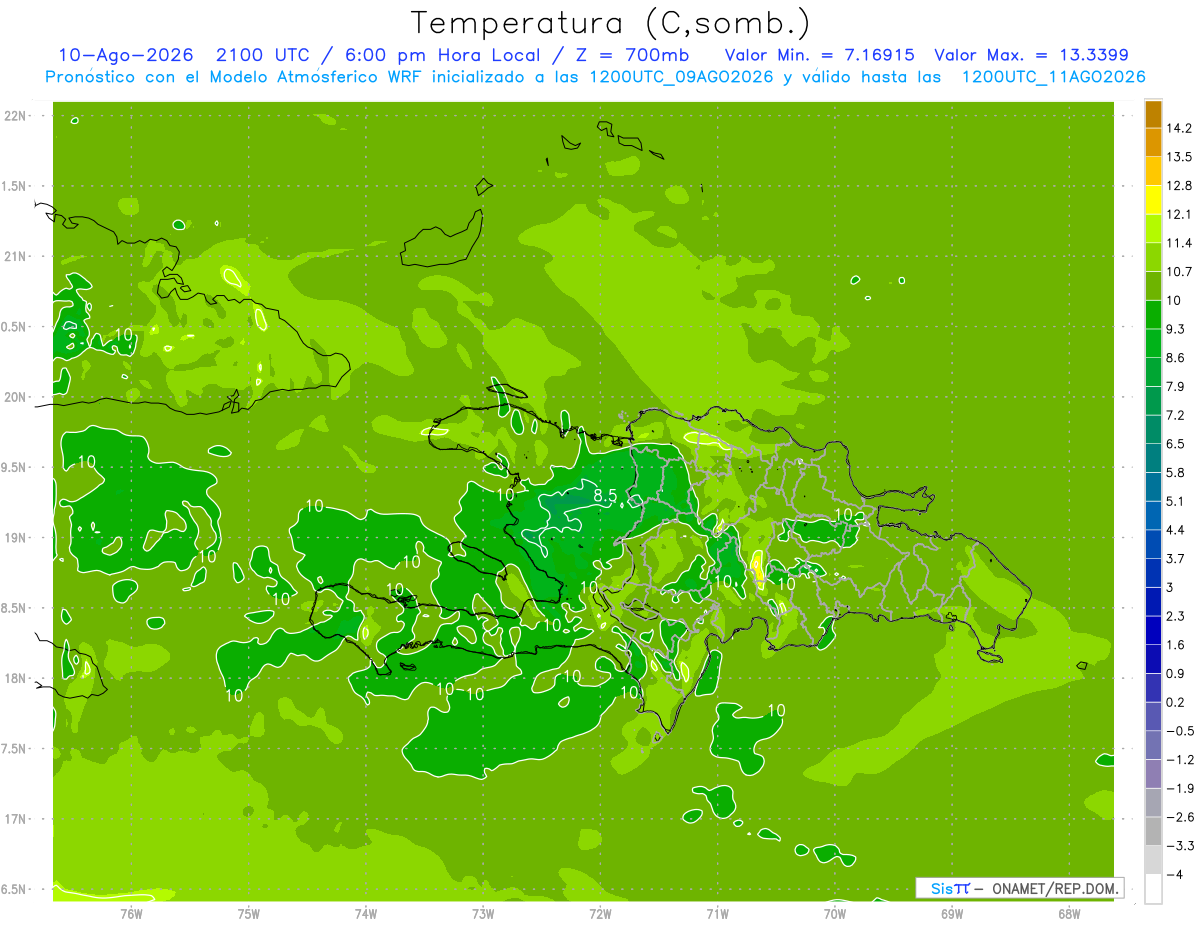This screenshot has height=927, width=1200.
Task: Click the "72W" longitude axis label
Action: (600, 914)
